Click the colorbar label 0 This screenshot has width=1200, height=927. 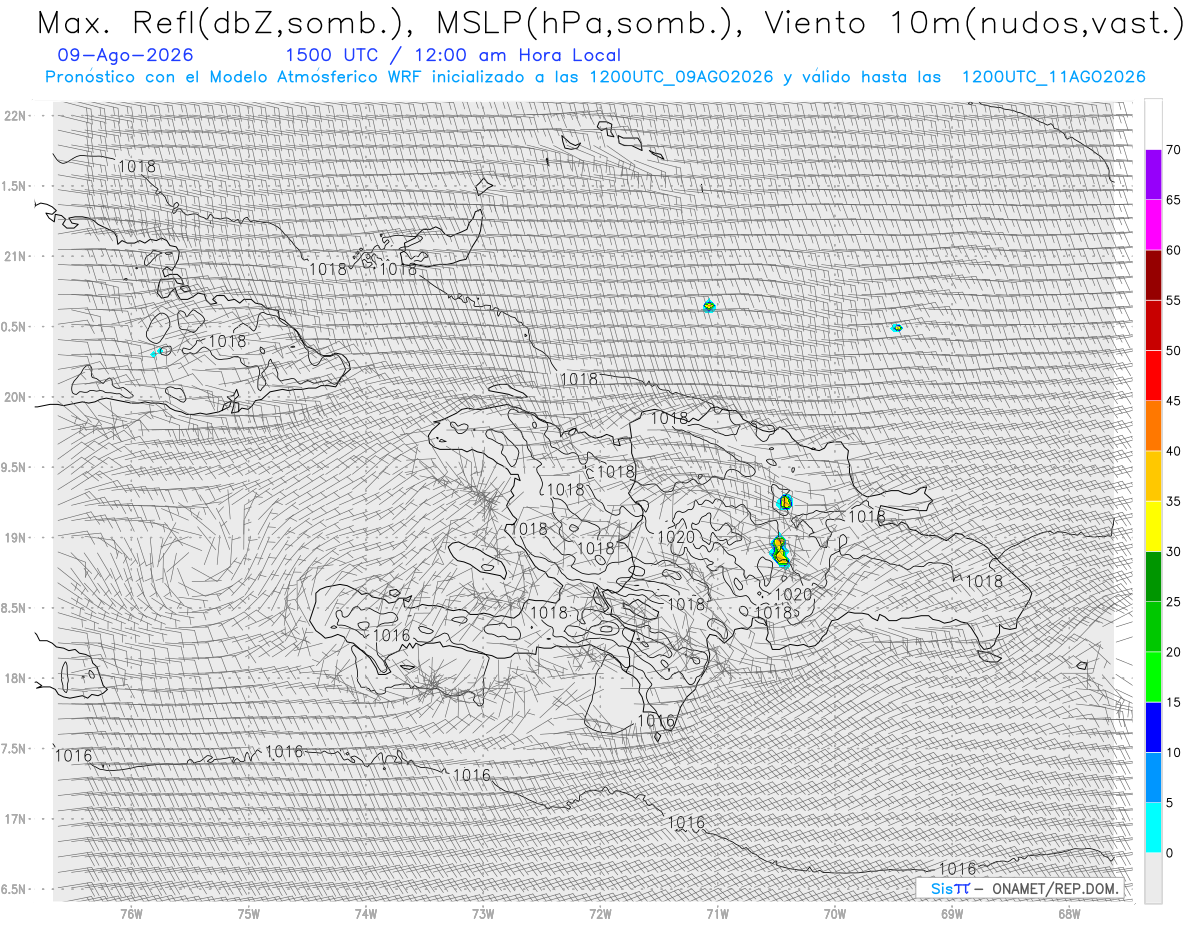(1169, 852)
